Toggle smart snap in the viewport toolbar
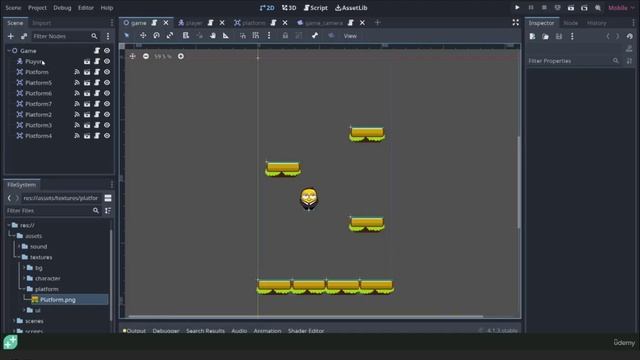Viewport: 640px width, 360px height. click(242, 36)
